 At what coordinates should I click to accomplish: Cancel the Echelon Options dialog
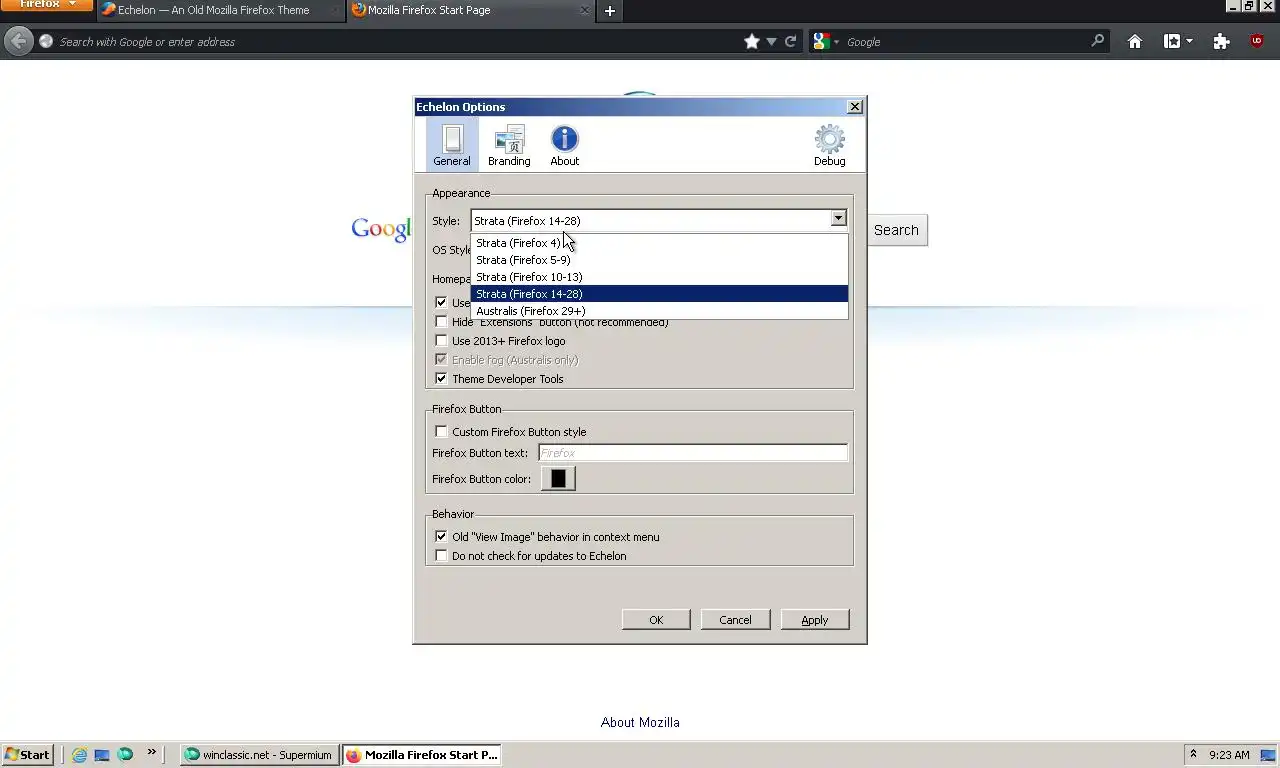tap(735, 620)
